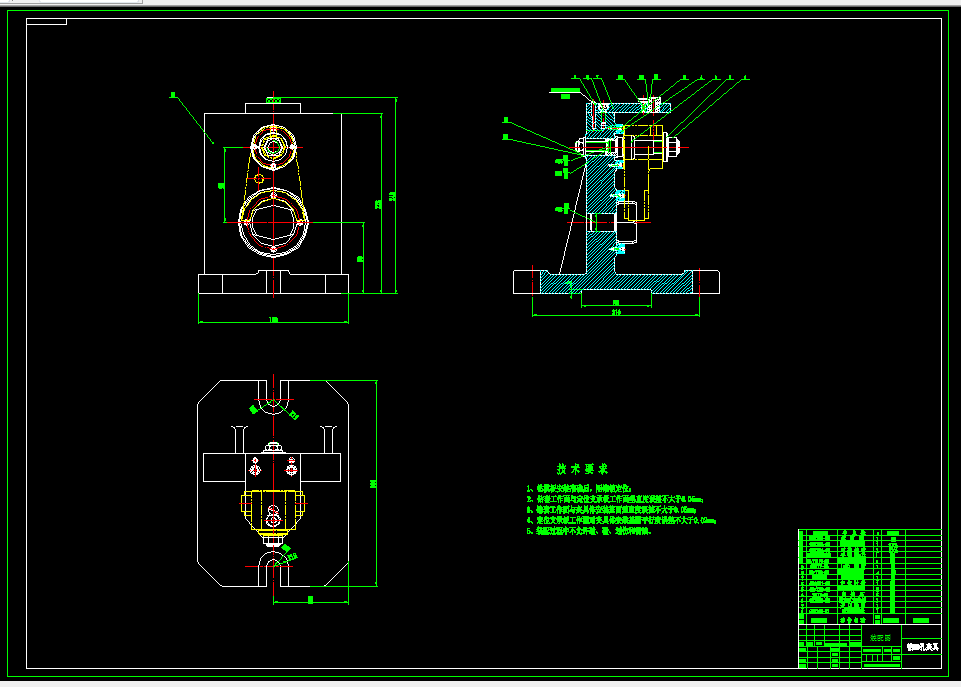Select technical requirement line numbered 2
The image size is (961, 687).
[615, 499]
